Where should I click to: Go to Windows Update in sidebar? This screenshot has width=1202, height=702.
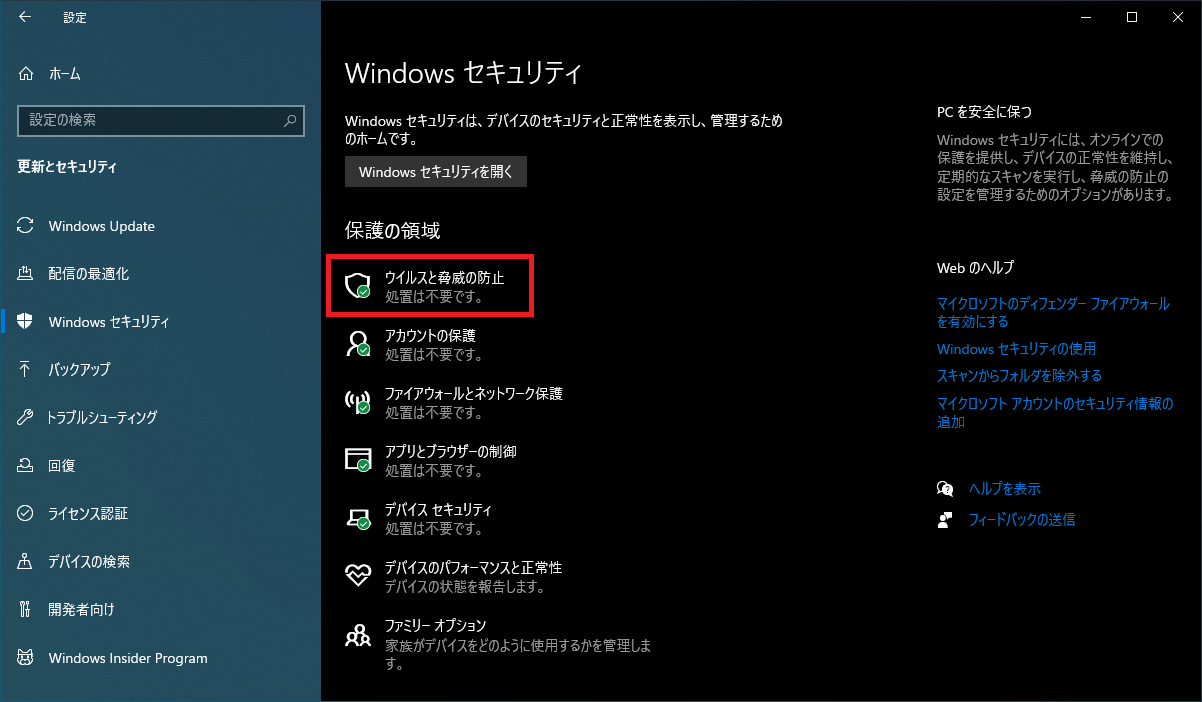[160, 226]
